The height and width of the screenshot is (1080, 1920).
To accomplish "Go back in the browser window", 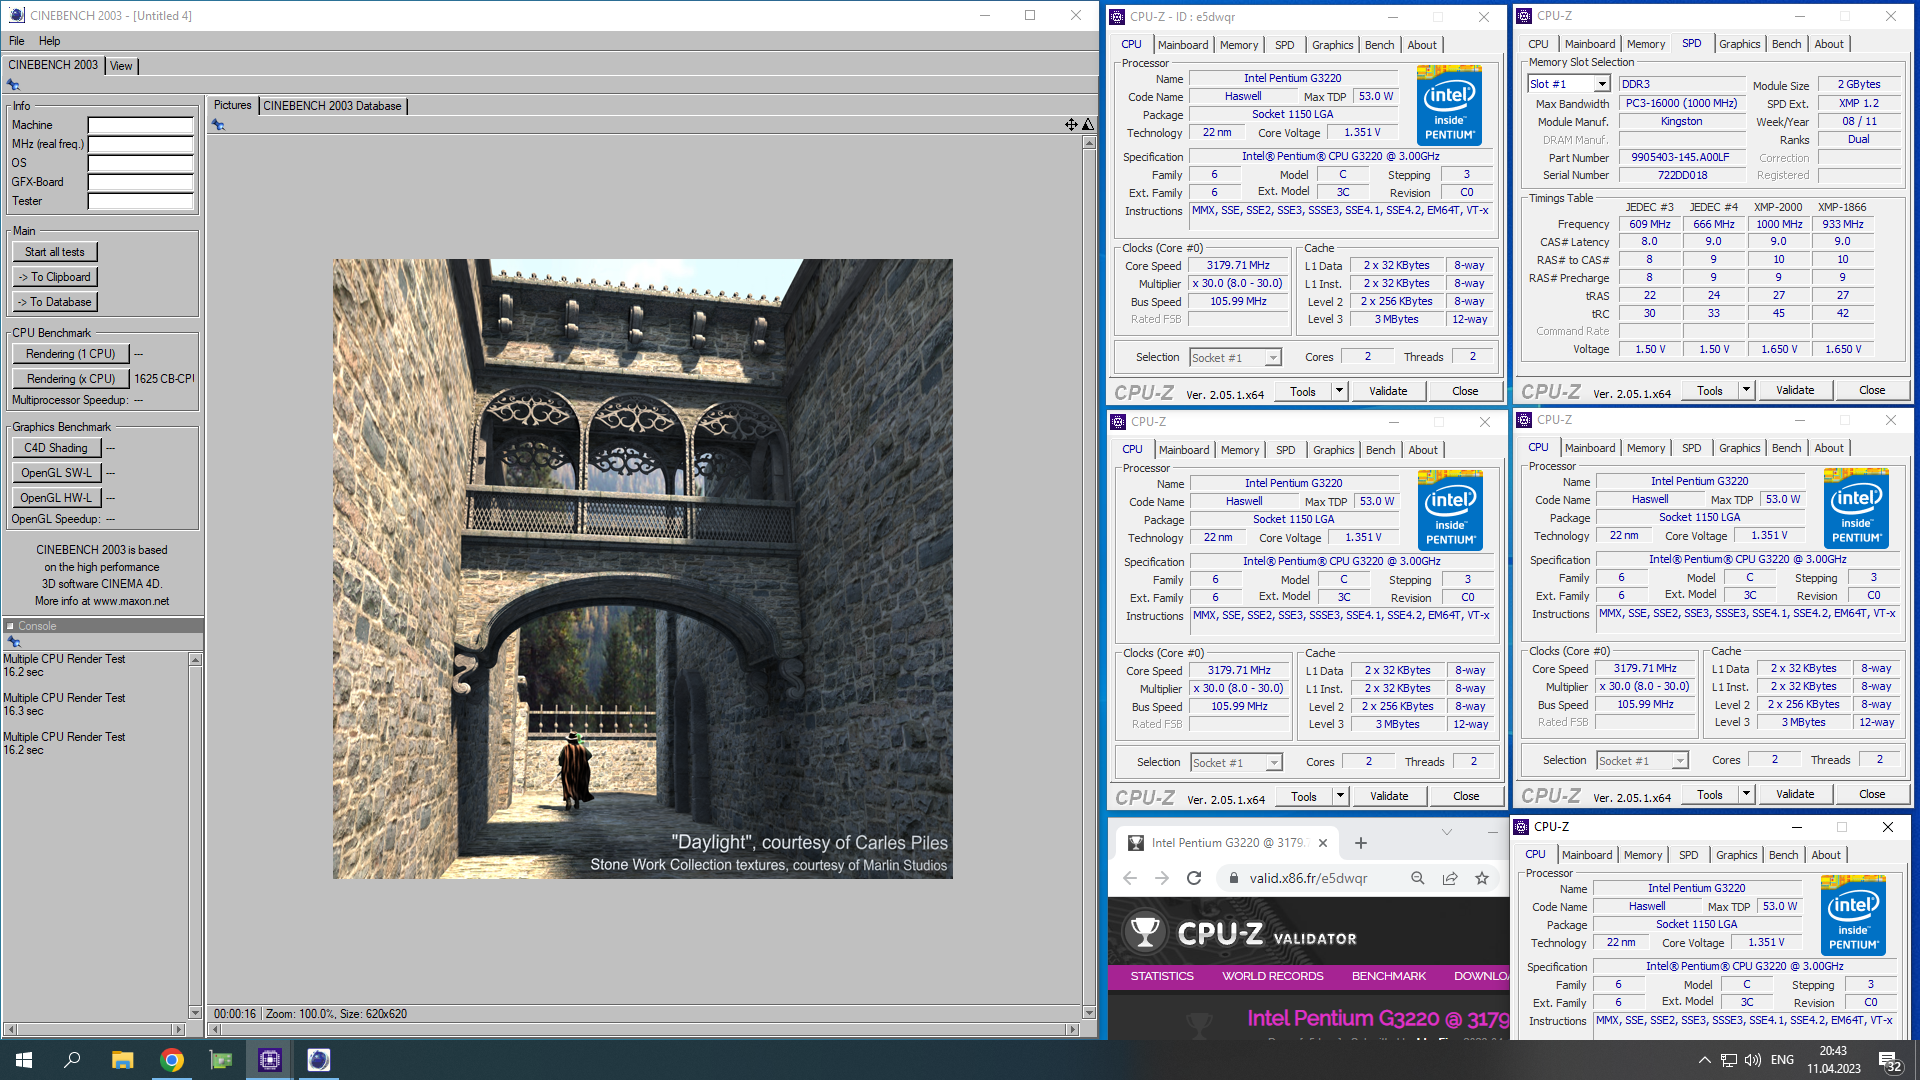I will pyautogui.click(x=1130, y=878).
